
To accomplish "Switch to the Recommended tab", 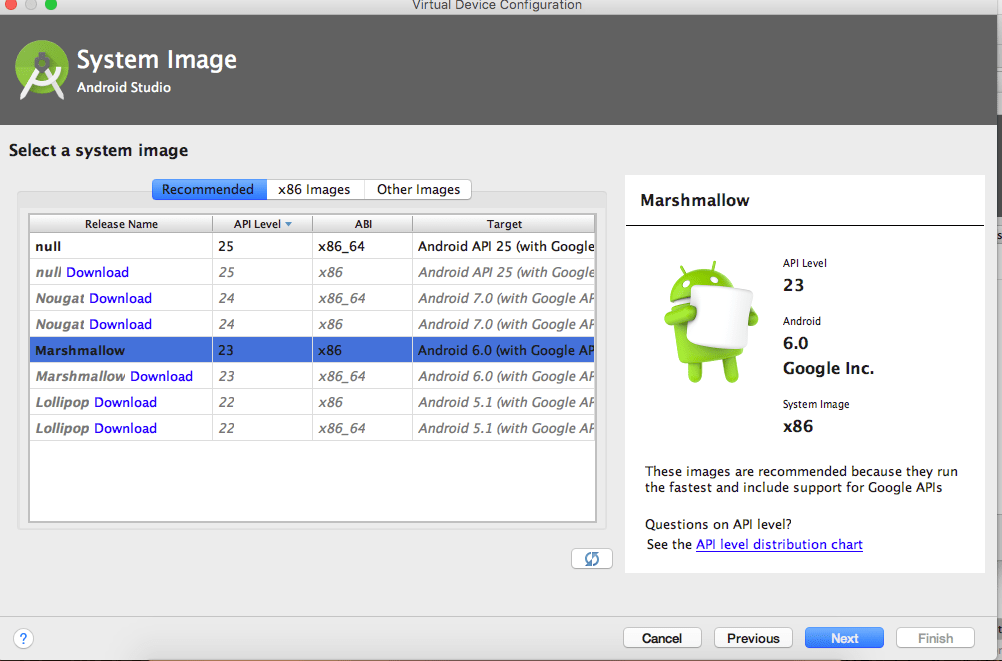I will [x=209, y=189].
